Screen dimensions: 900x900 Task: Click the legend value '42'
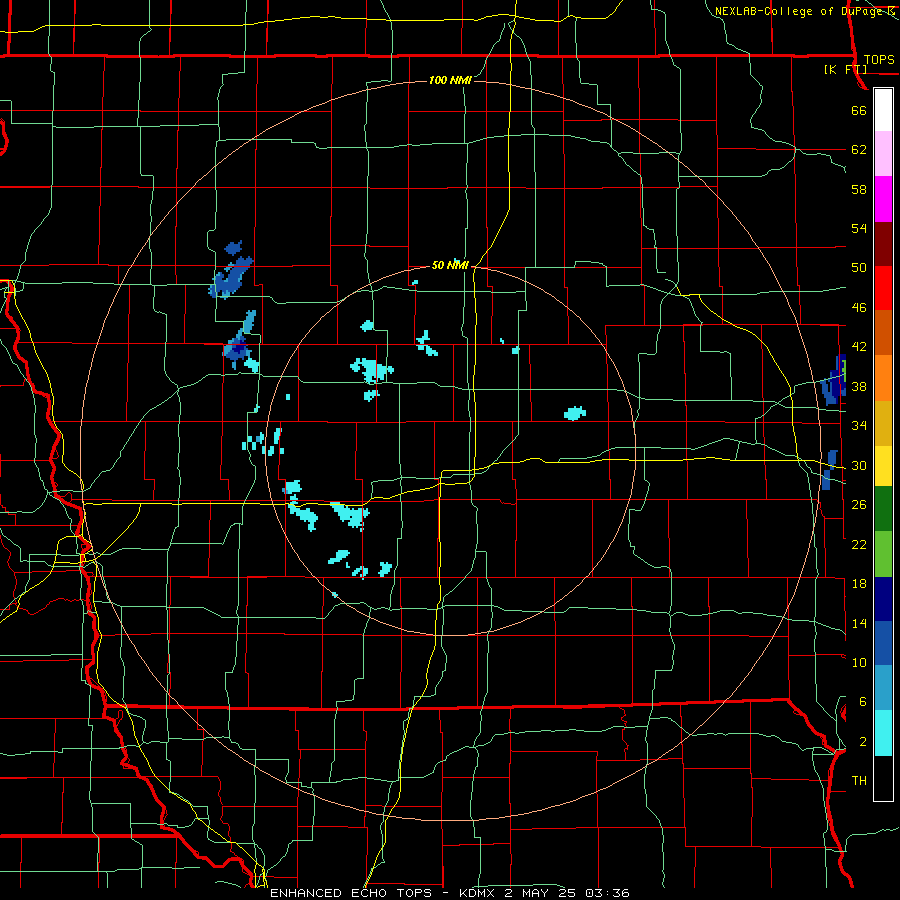click(859, 347)
